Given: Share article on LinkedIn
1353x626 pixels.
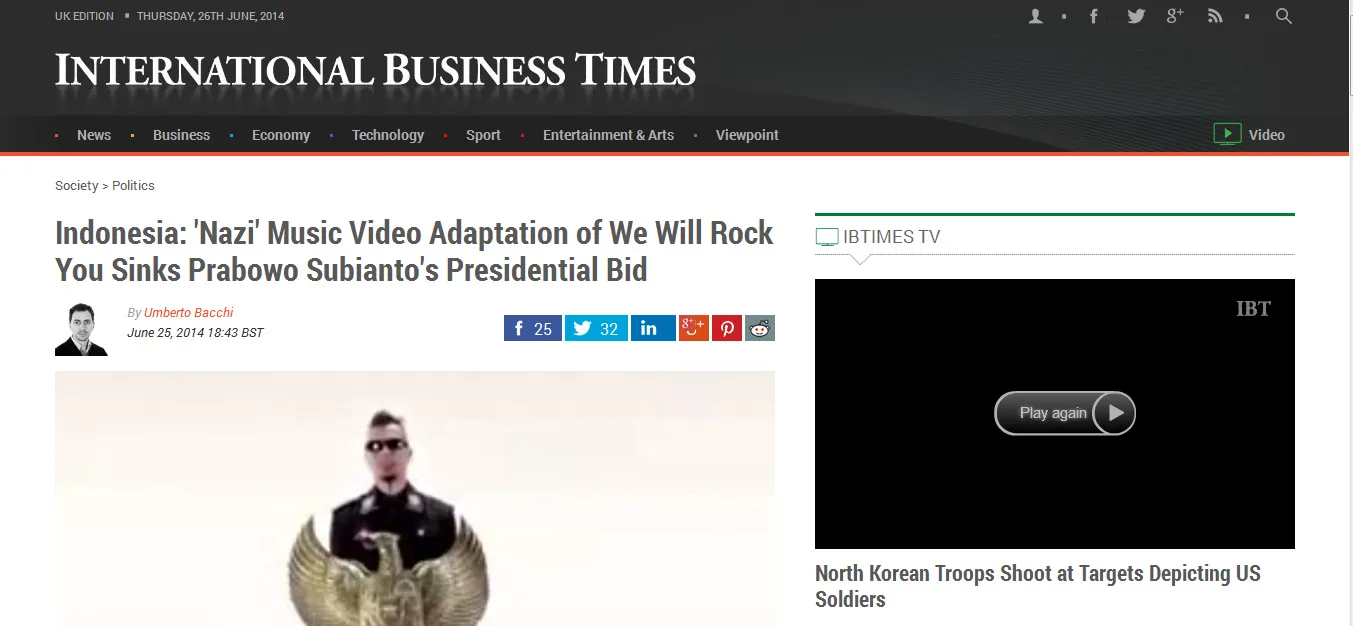Looking at the screenshot, I should 653,328.
